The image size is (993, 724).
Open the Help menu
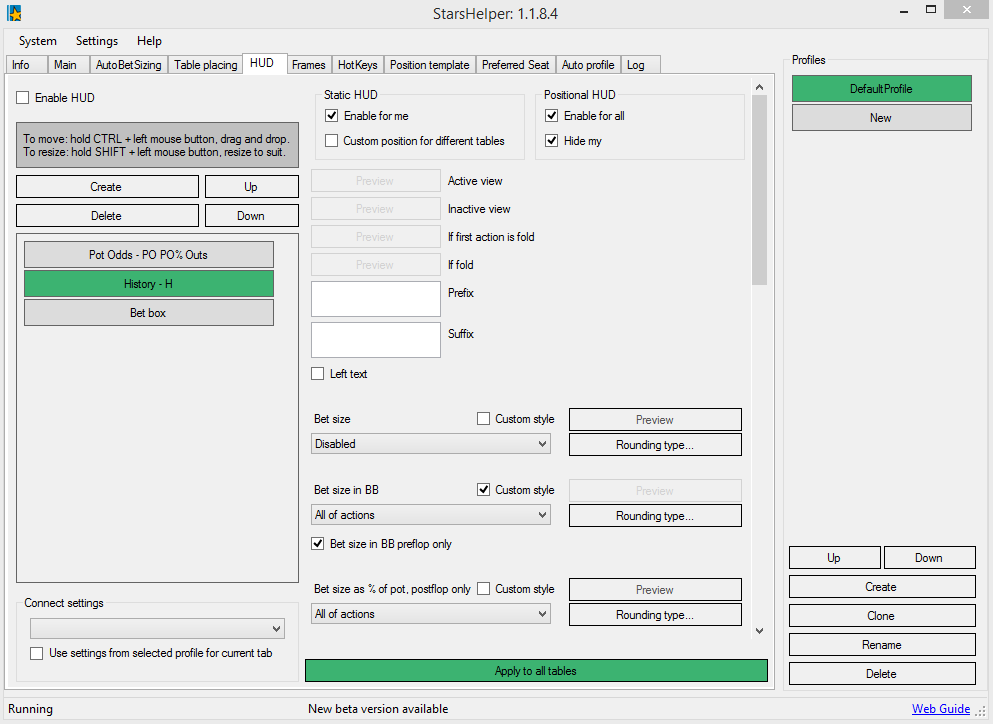coord(149,41)
